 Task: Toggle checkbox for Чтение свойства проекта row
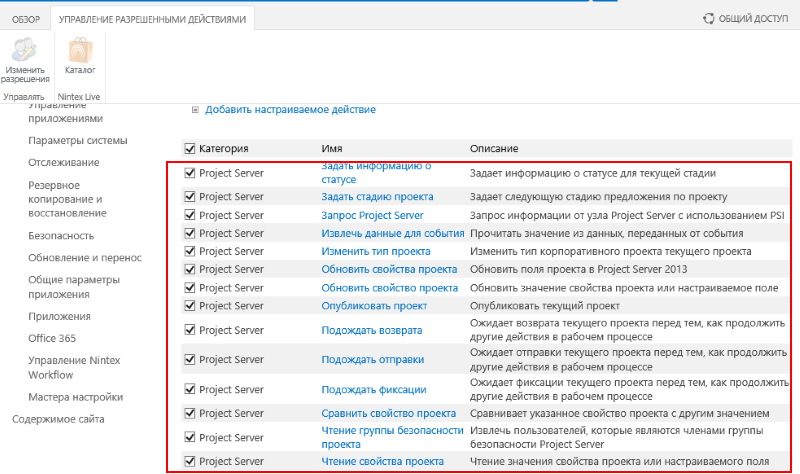click(190, 461)
